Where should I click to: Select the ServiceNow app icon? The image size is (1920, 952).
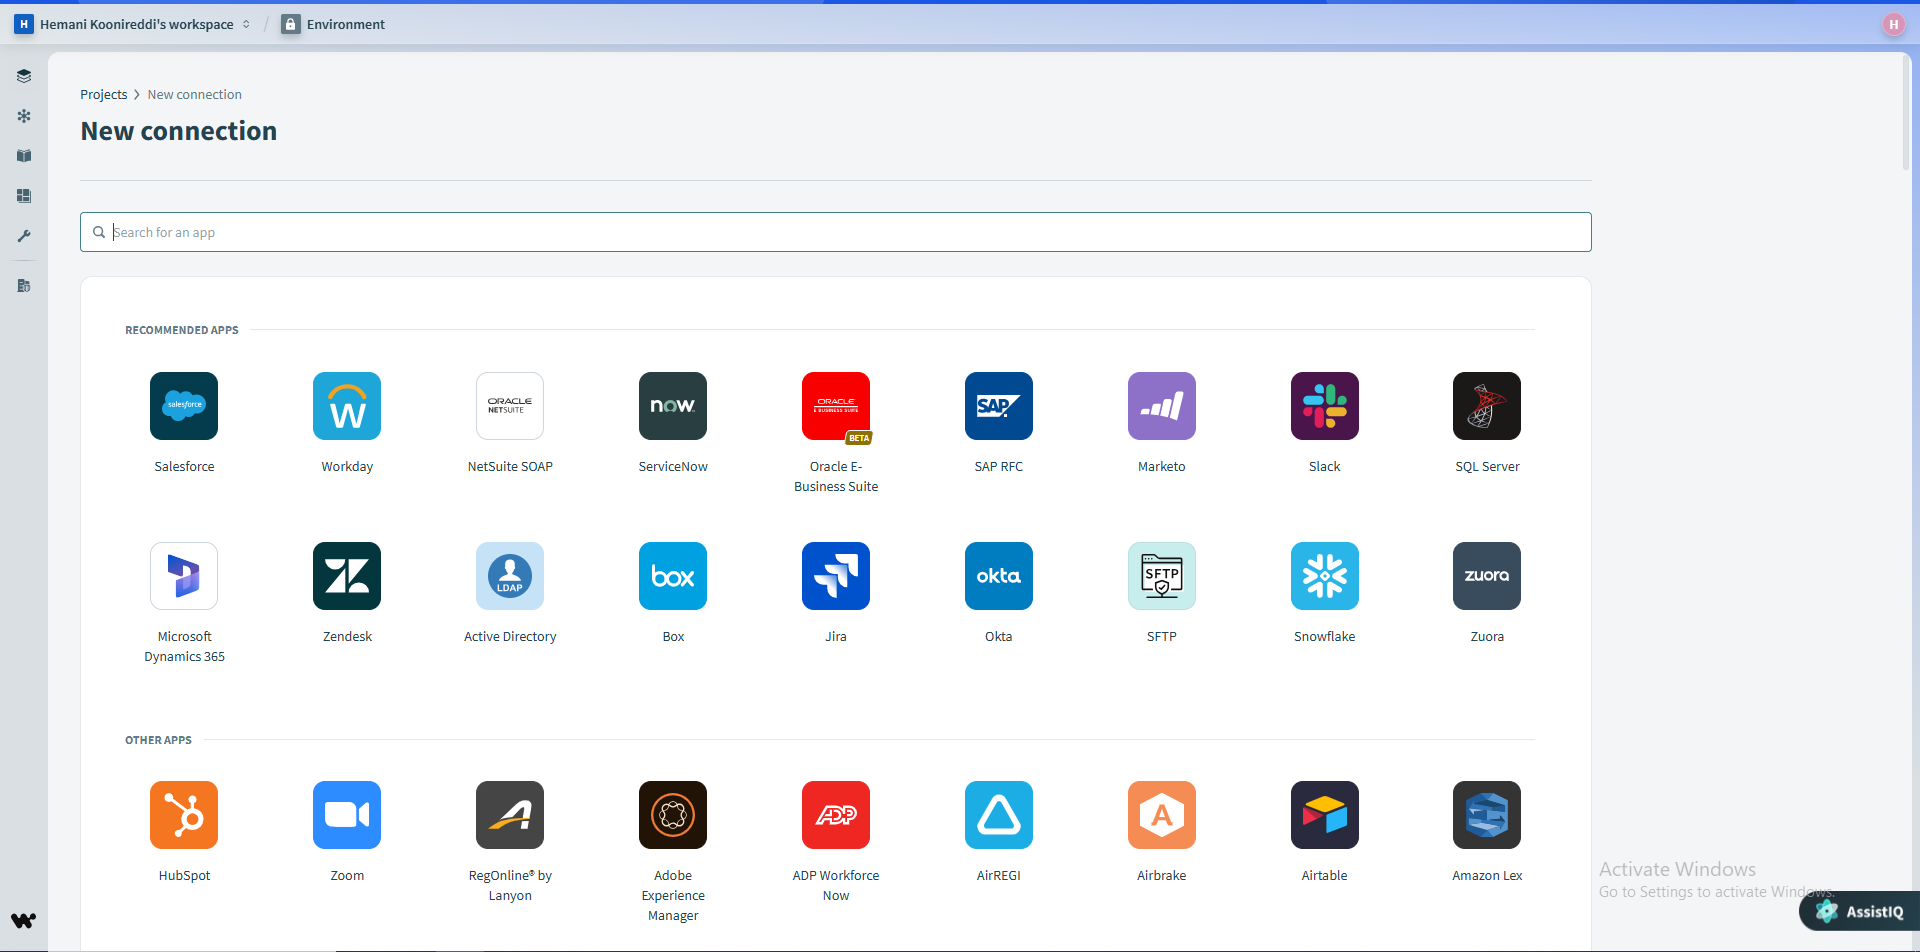pos(673,406)
